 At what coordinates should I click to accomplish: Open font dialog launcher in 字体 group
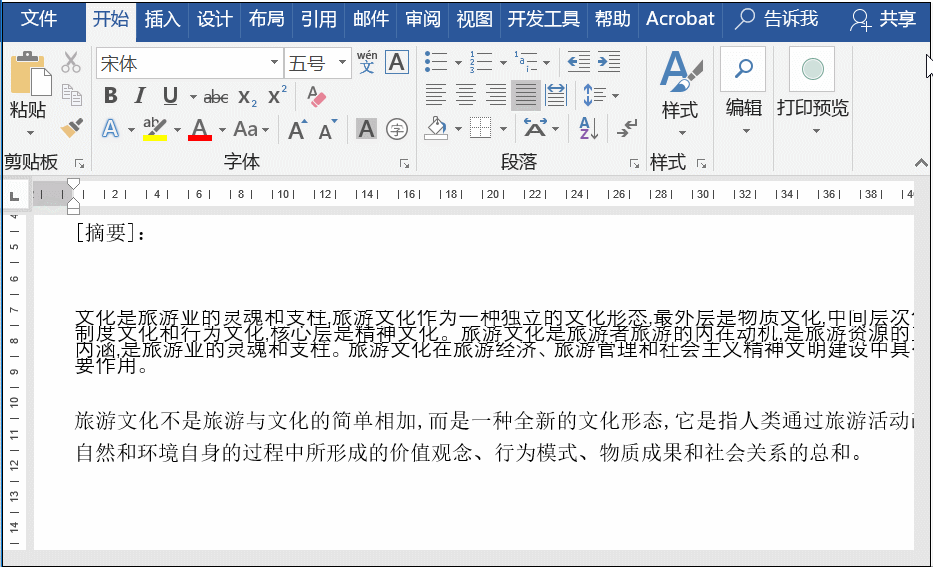coord(405,164)
